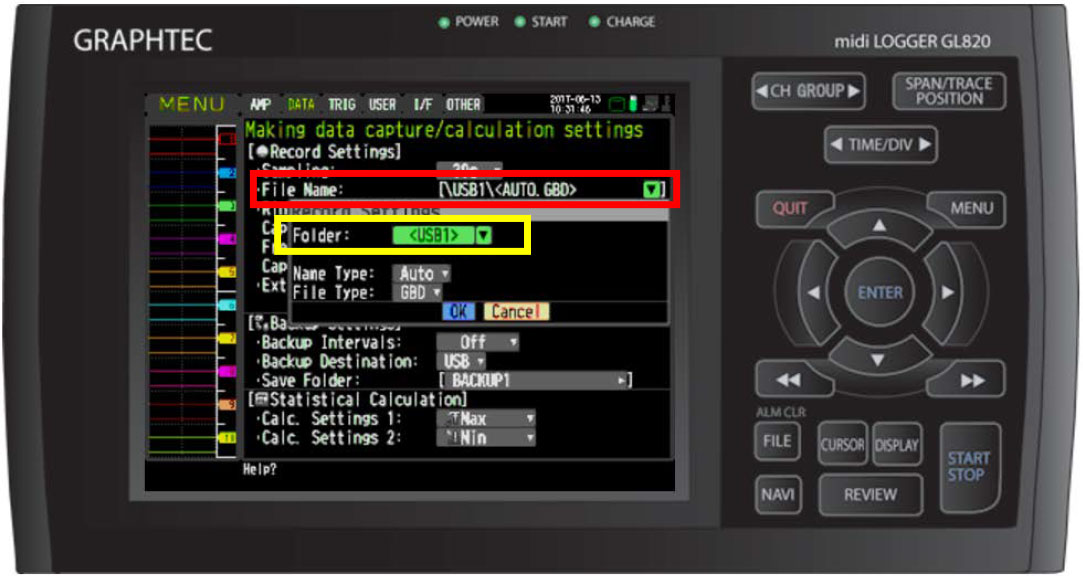Click the SPAN/TRACE POSITION key
The image size is (1083, 578).
coord(949,91)
